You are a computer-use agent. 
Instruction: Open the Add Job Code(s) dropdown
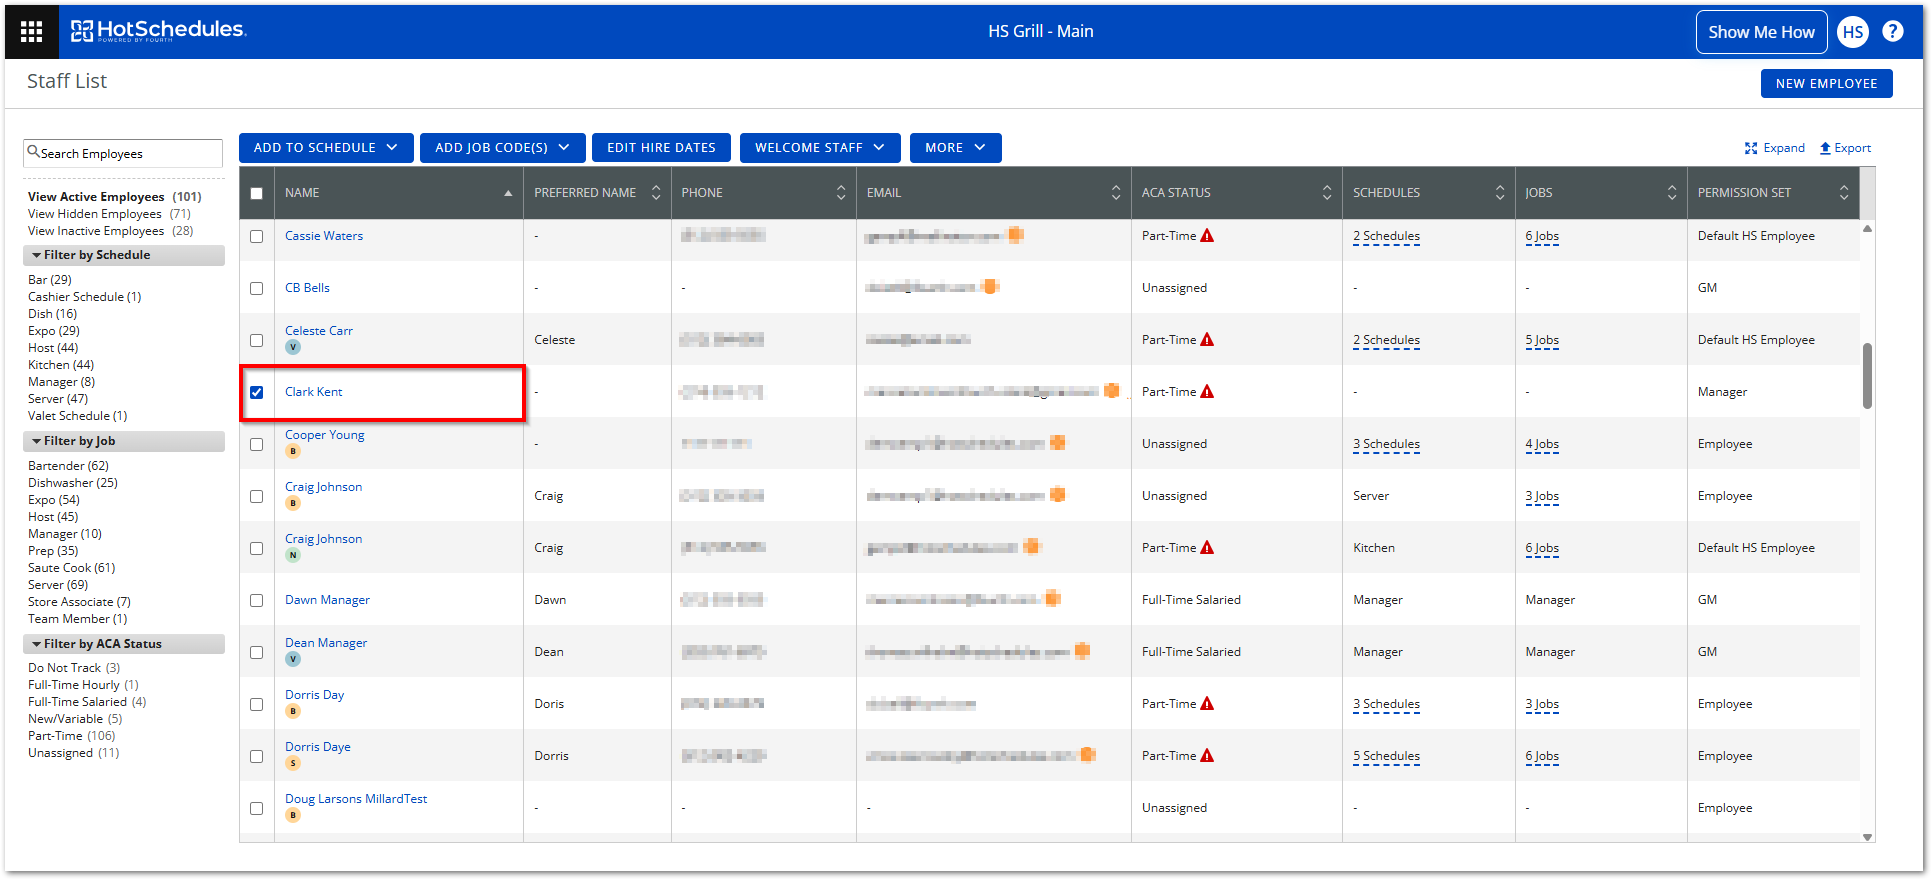pyautogui.click(x=501, y=148)
